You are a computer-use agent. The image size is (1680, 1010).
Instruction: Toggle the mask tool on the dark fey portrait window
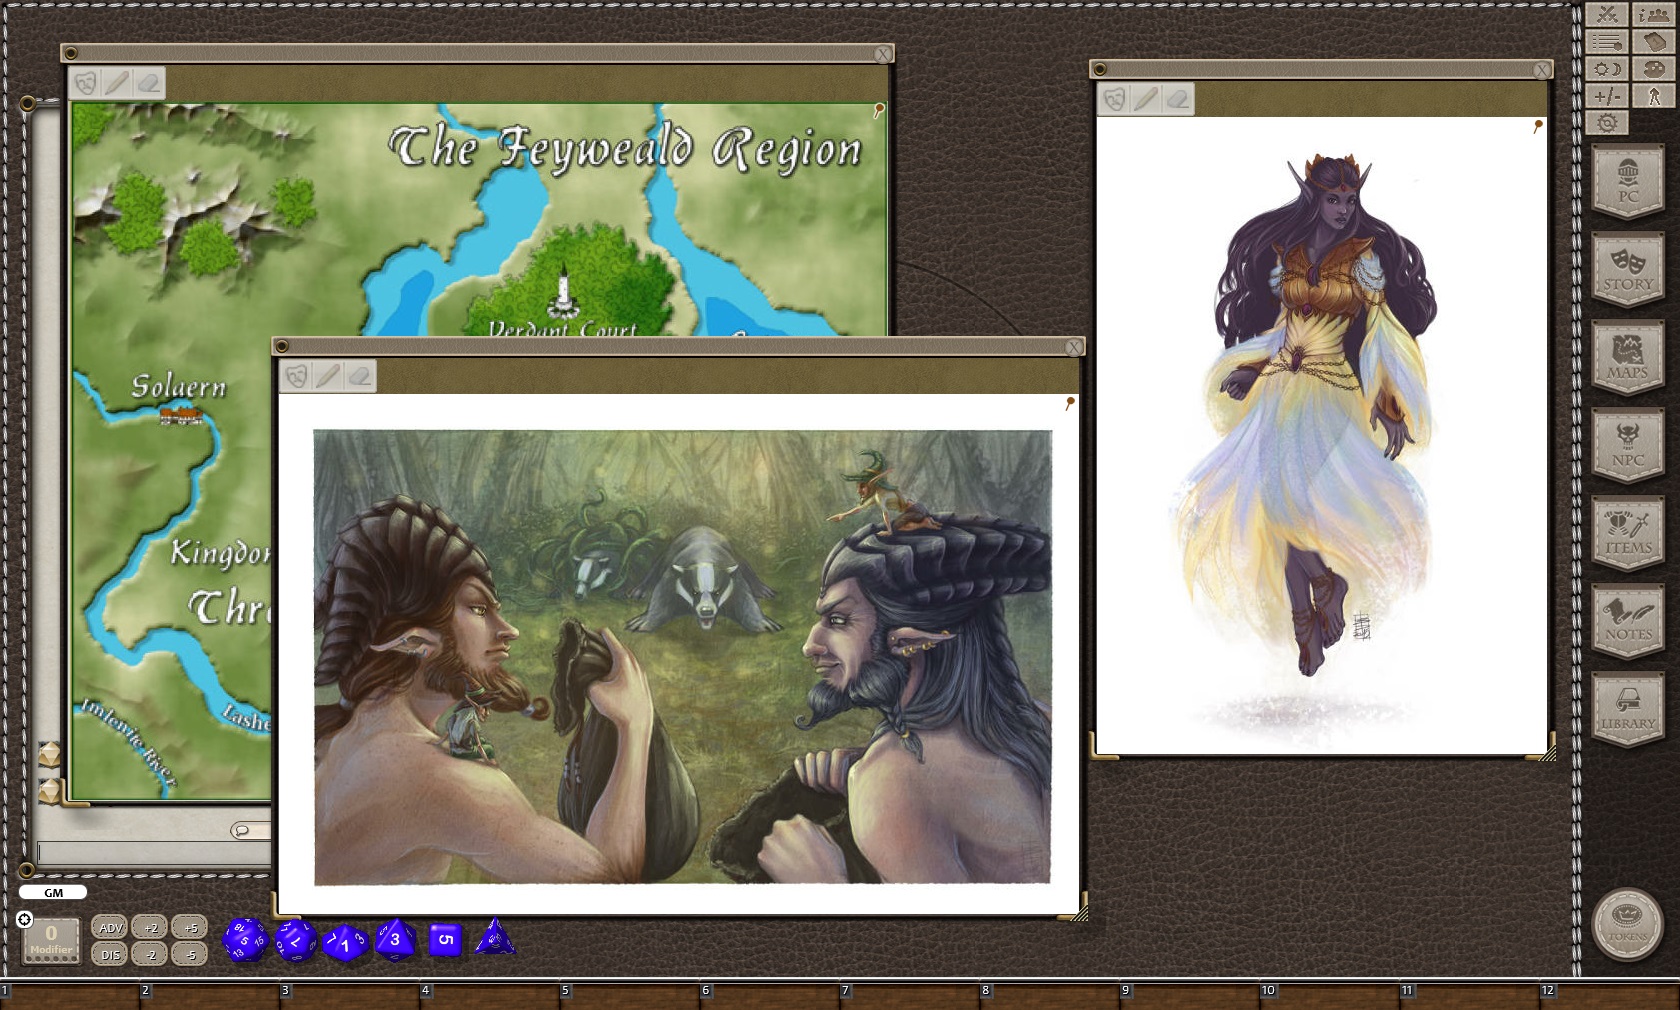tap(1113, 98)
